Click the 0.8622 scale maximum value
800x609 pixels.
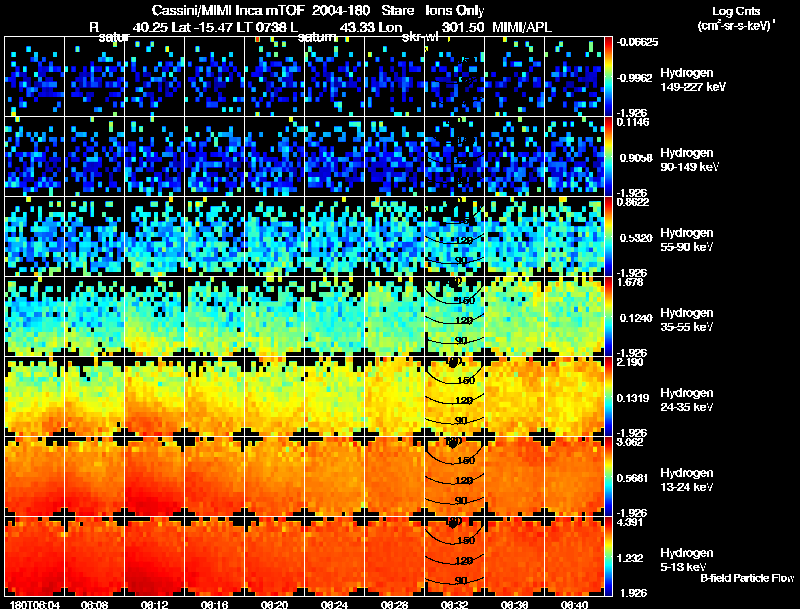[x=633, y=202]
